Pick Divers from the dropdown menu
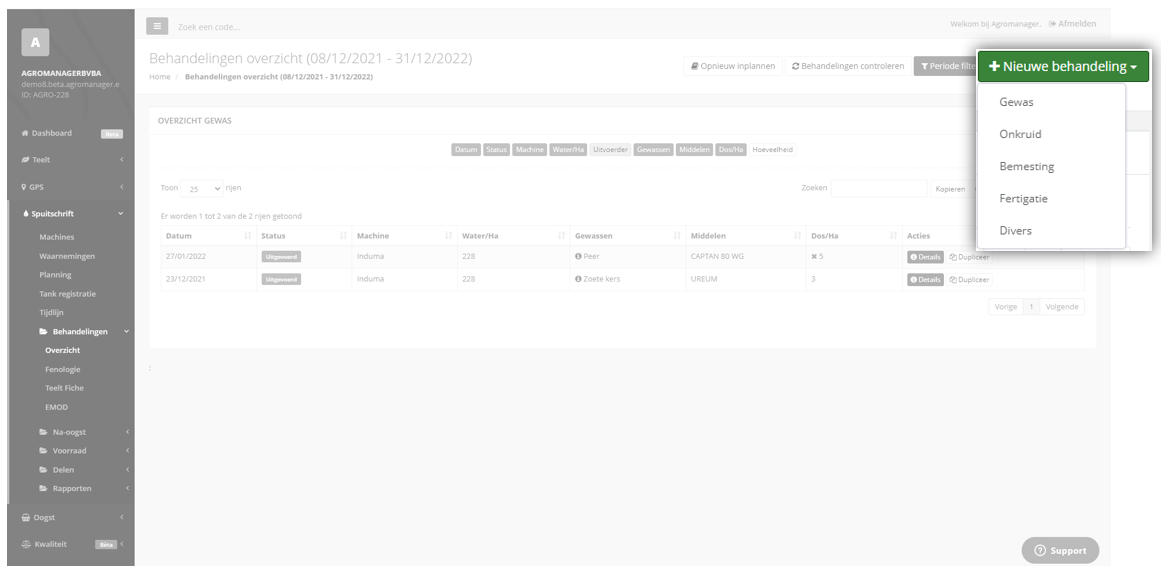The width and height of the screenshot is (1161, 583). pyautogui.click(x=1015, y=230)
